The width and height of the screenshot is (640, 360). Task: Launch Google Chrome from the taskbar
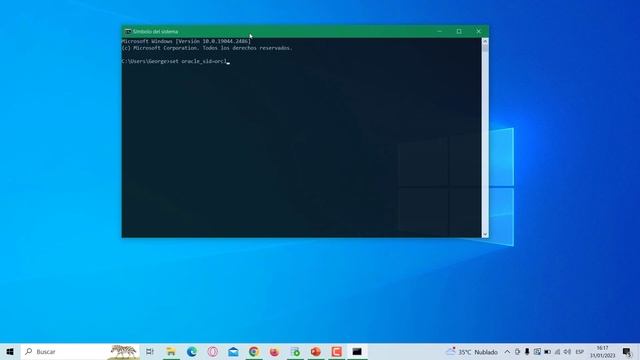click(x=254, y=351)
